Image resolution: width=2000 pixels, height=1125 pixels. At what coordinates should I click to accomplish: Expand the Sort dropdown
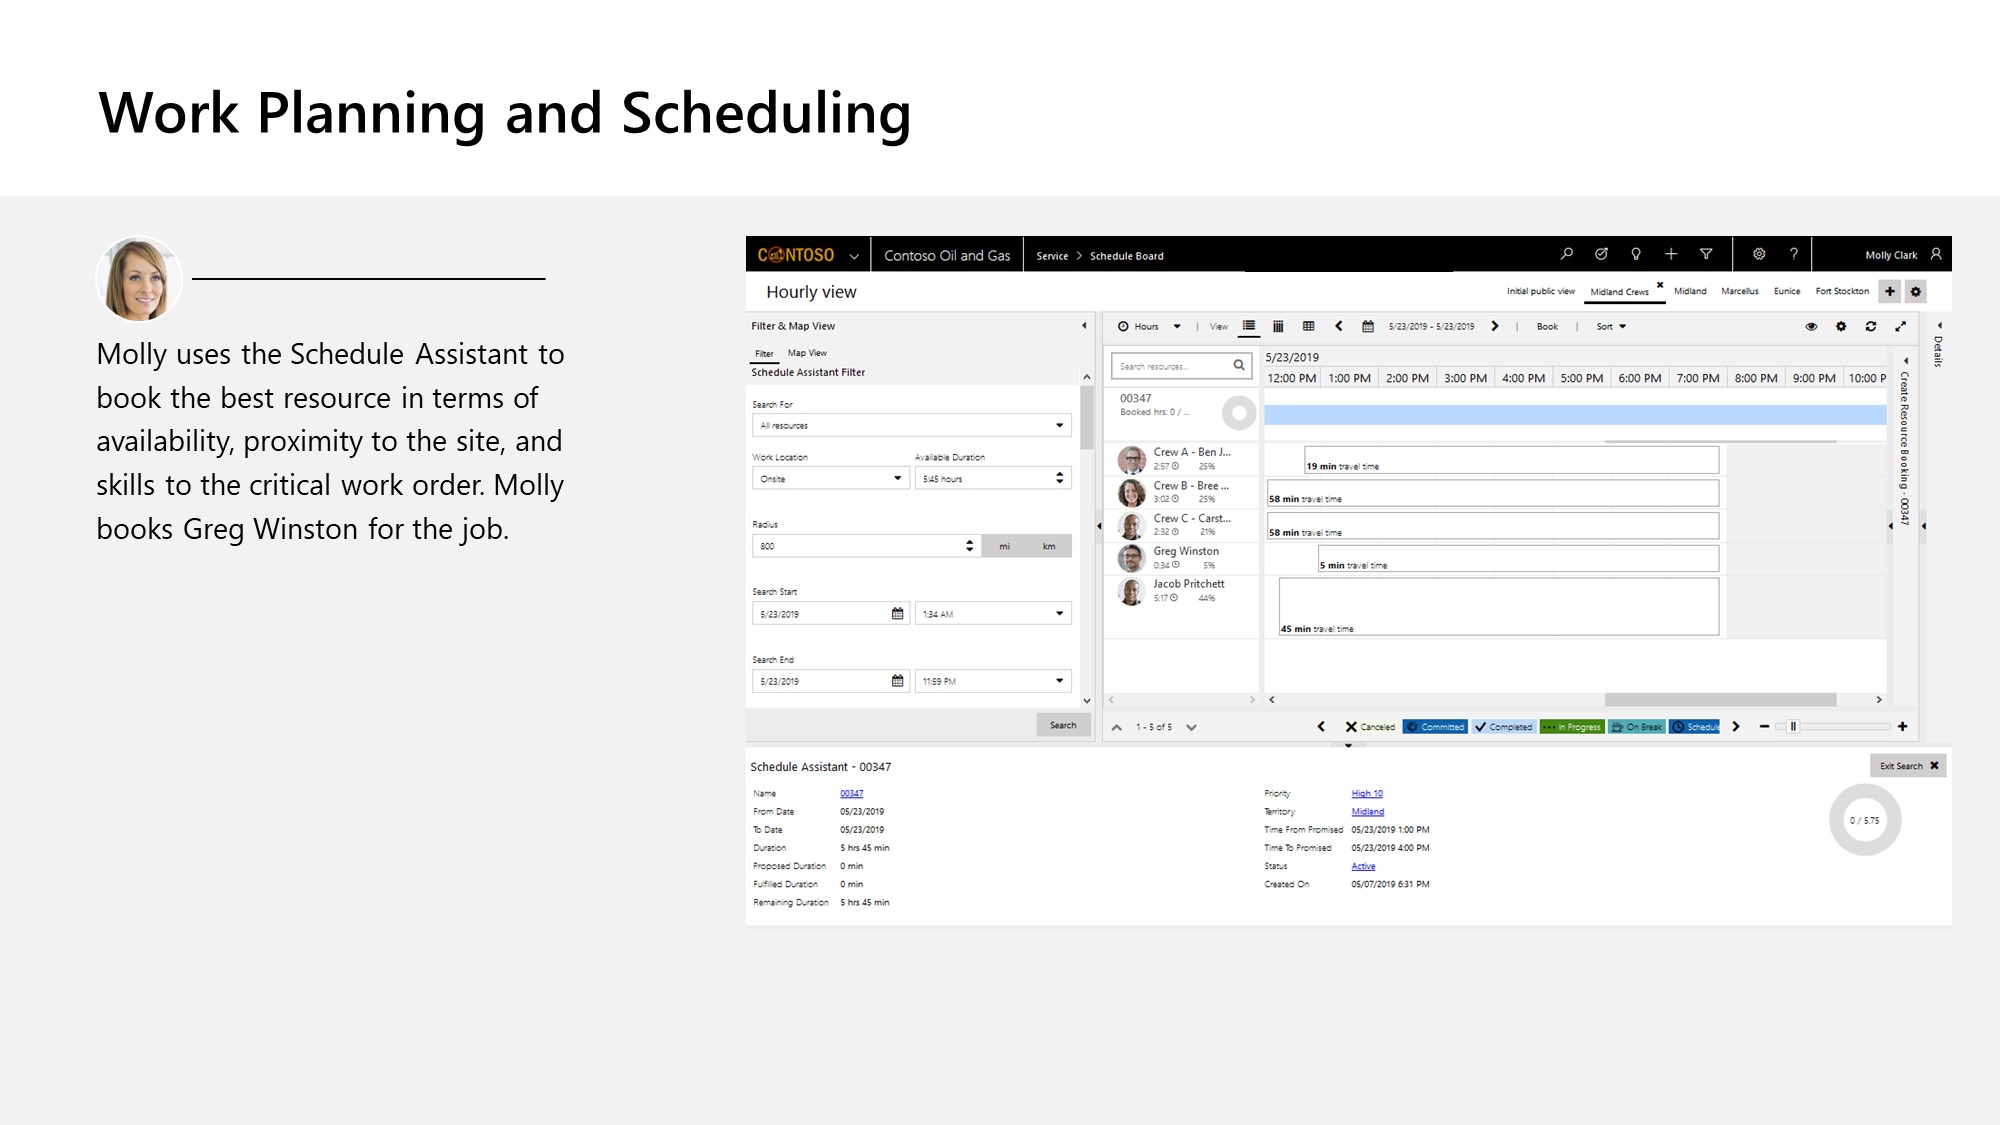coord(1611,326)
